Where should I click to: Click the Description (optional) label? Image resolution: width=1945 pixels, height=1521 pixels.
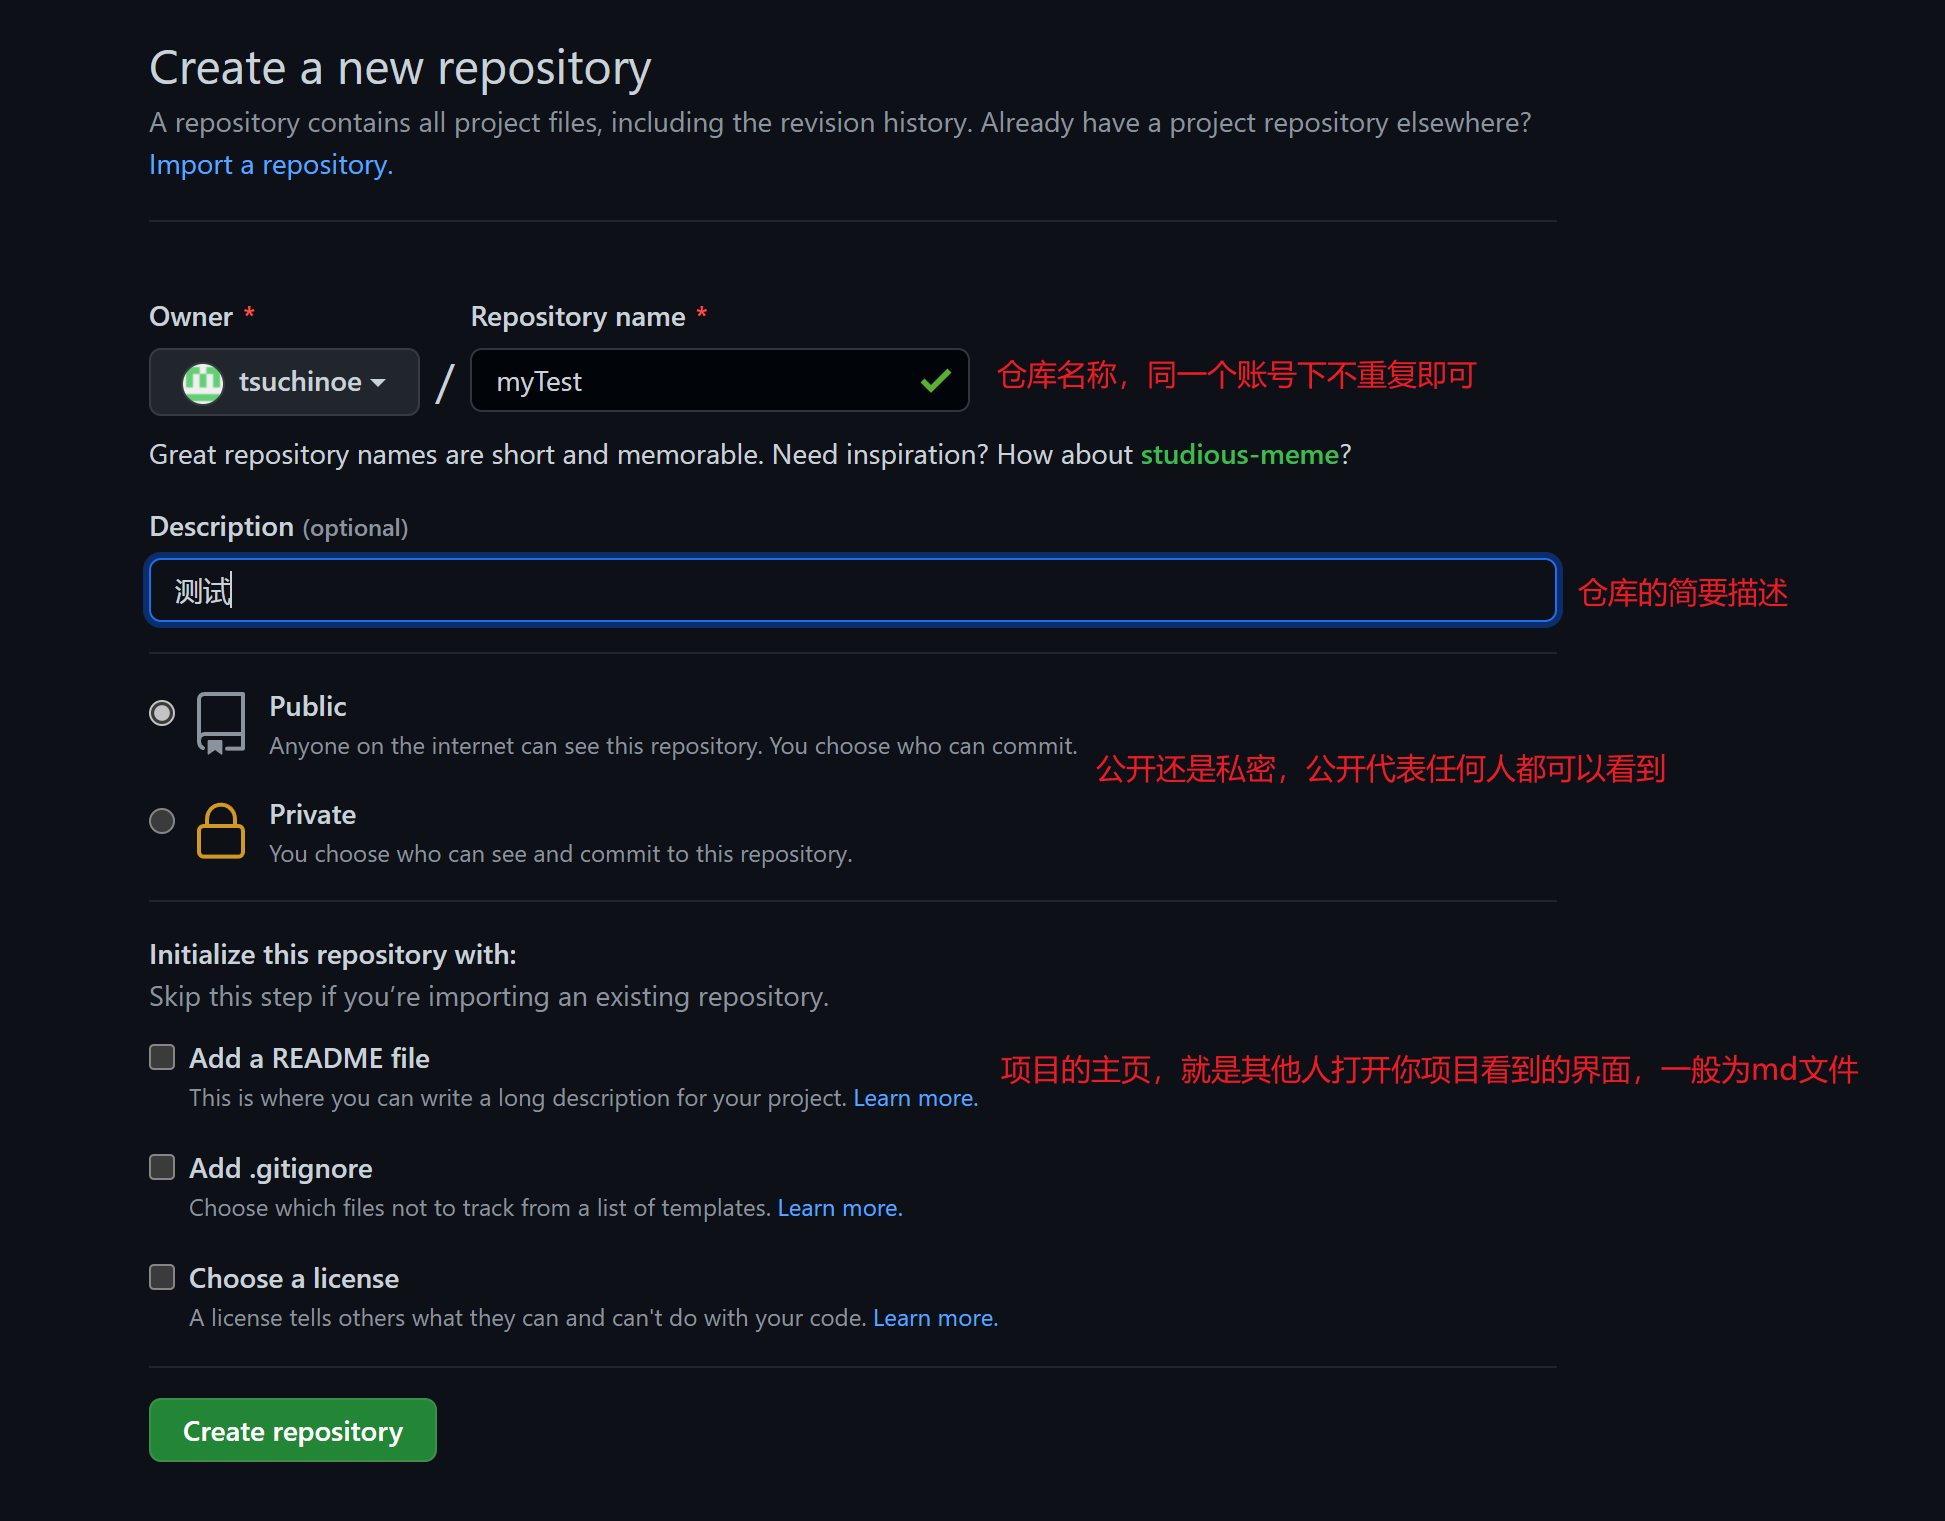click(279, 527)
